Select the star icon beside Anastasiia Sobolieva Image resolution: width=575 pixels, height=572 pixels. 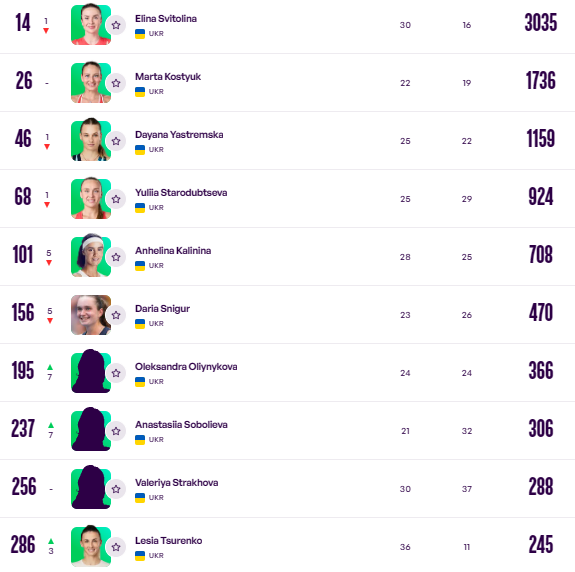click(116, 431)
